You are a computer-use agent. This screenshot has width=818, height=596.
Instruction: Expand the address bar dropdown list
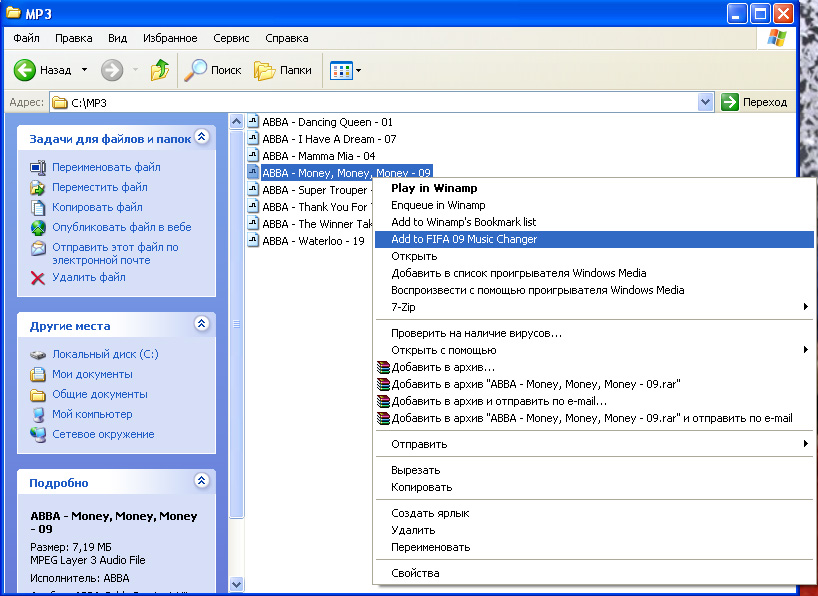pyautogui.click(x=705, y=102)
